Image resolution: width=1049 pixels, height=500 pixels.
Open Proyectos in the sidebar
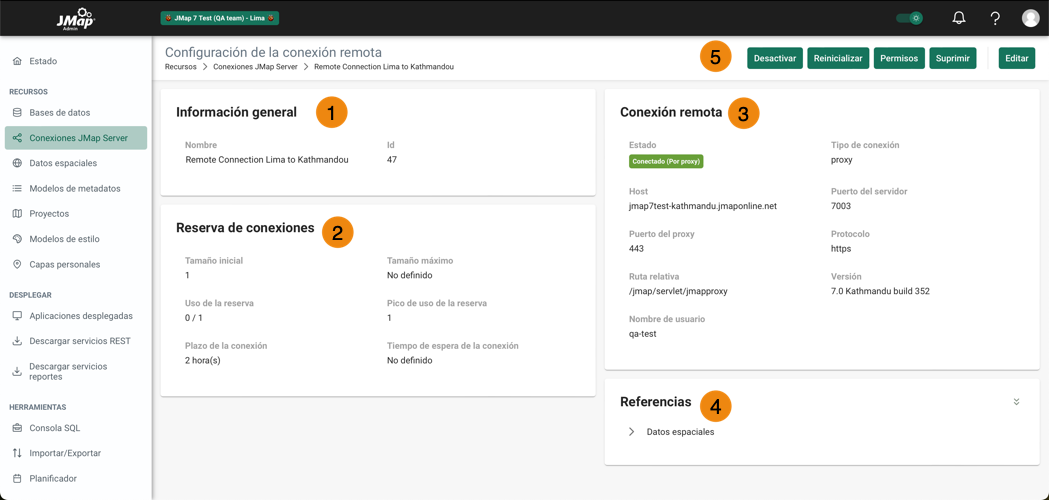49,213
